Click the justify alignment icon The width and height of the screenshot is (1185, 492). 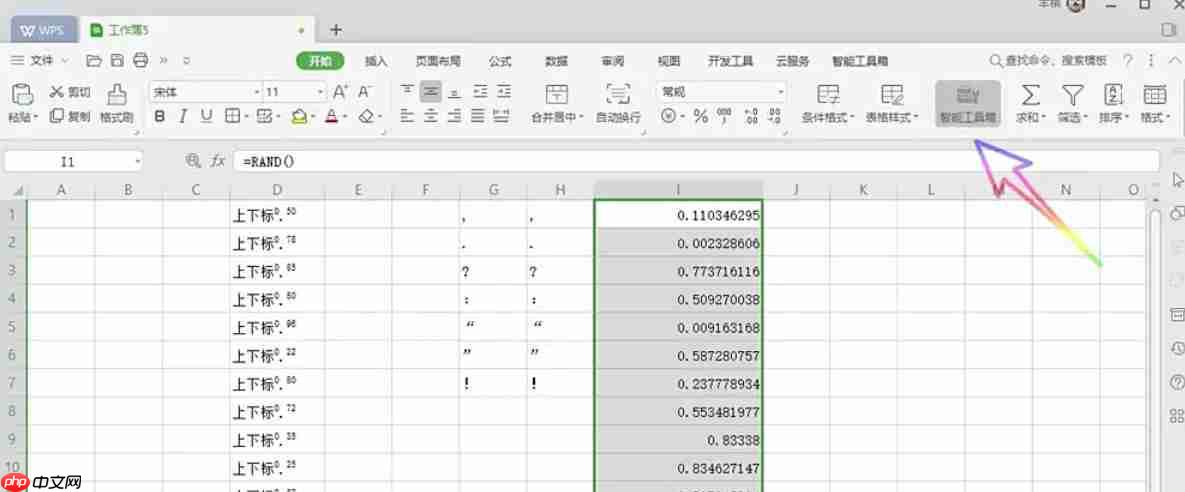coord(478,116)
